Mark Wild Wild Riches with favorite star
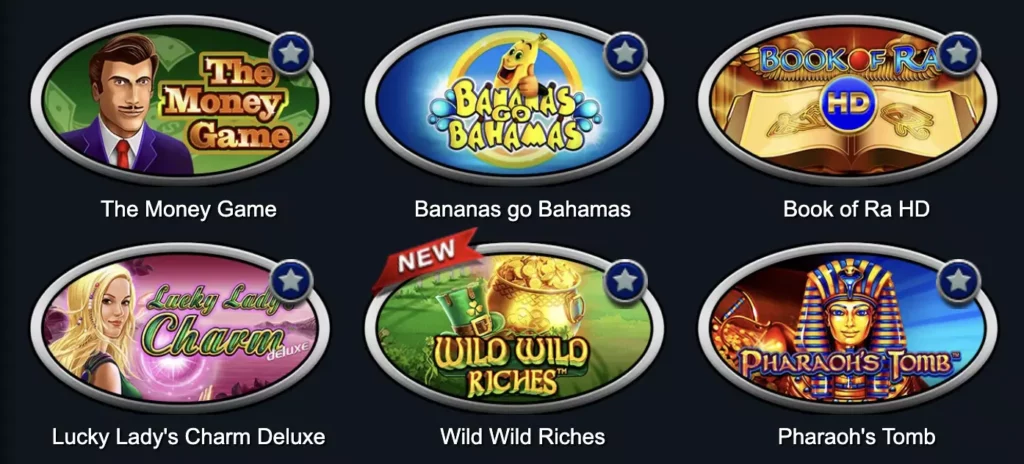 coord(625,280)
